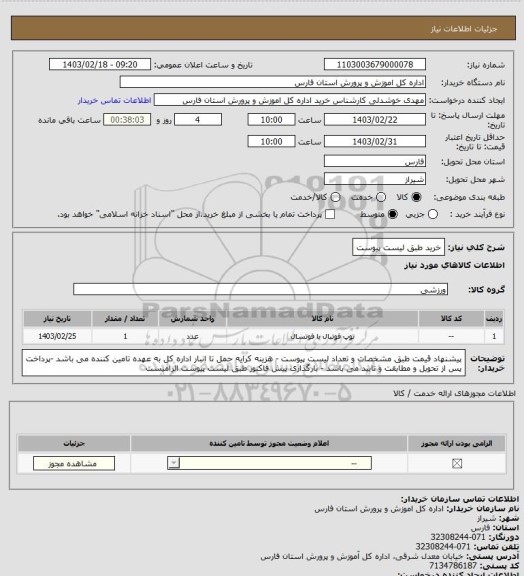Click the مشاهده مجوز button

[73, 464]
